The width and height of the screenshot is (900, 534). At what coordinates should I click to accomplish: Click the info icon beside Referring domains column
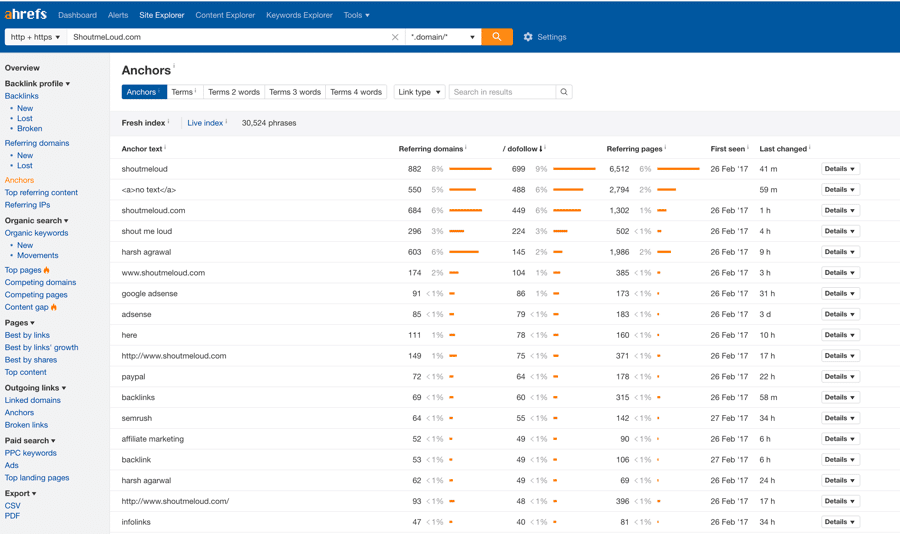coord(465,148)
